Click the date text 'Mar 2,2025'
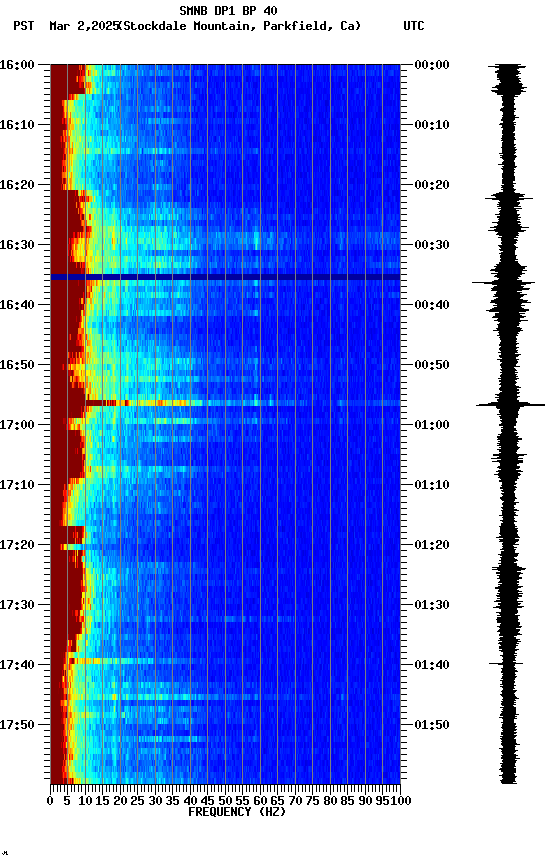 click(x=84, y=26)
